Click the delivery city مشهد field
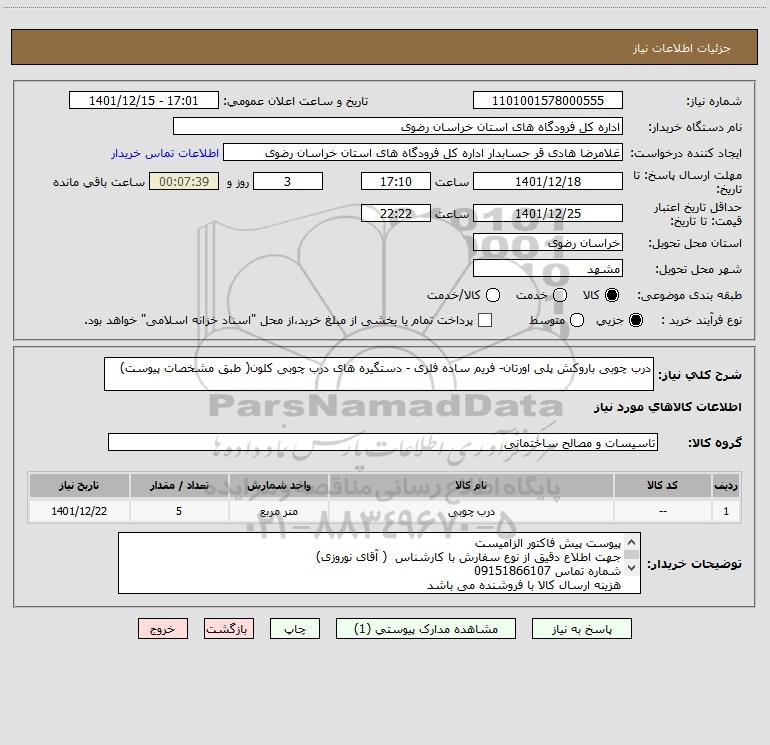This screenshot has width=770, height=745. coord(548,269)
